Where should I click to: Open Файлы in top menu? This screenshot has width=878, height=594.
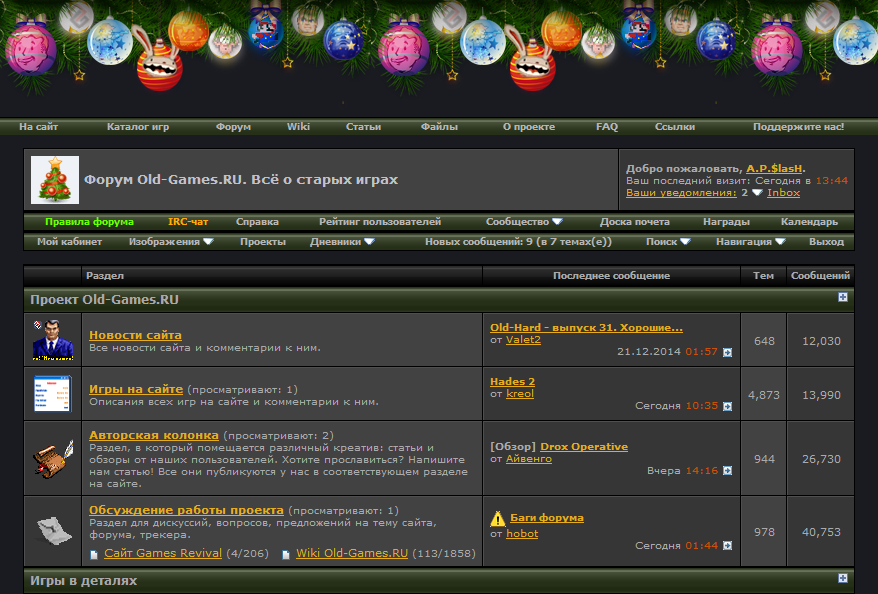(x=440, y=127)
